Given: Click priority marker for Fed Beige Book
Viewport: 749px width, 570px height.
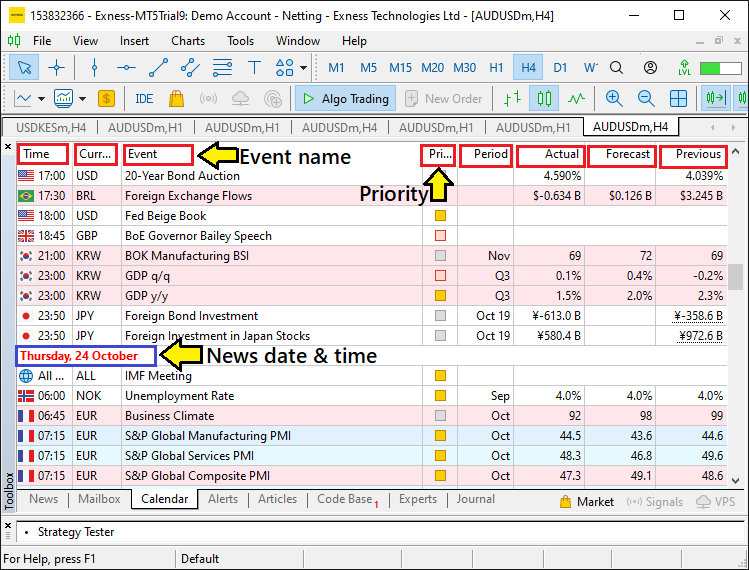Looking at the screenshot, I should [440, 215].
